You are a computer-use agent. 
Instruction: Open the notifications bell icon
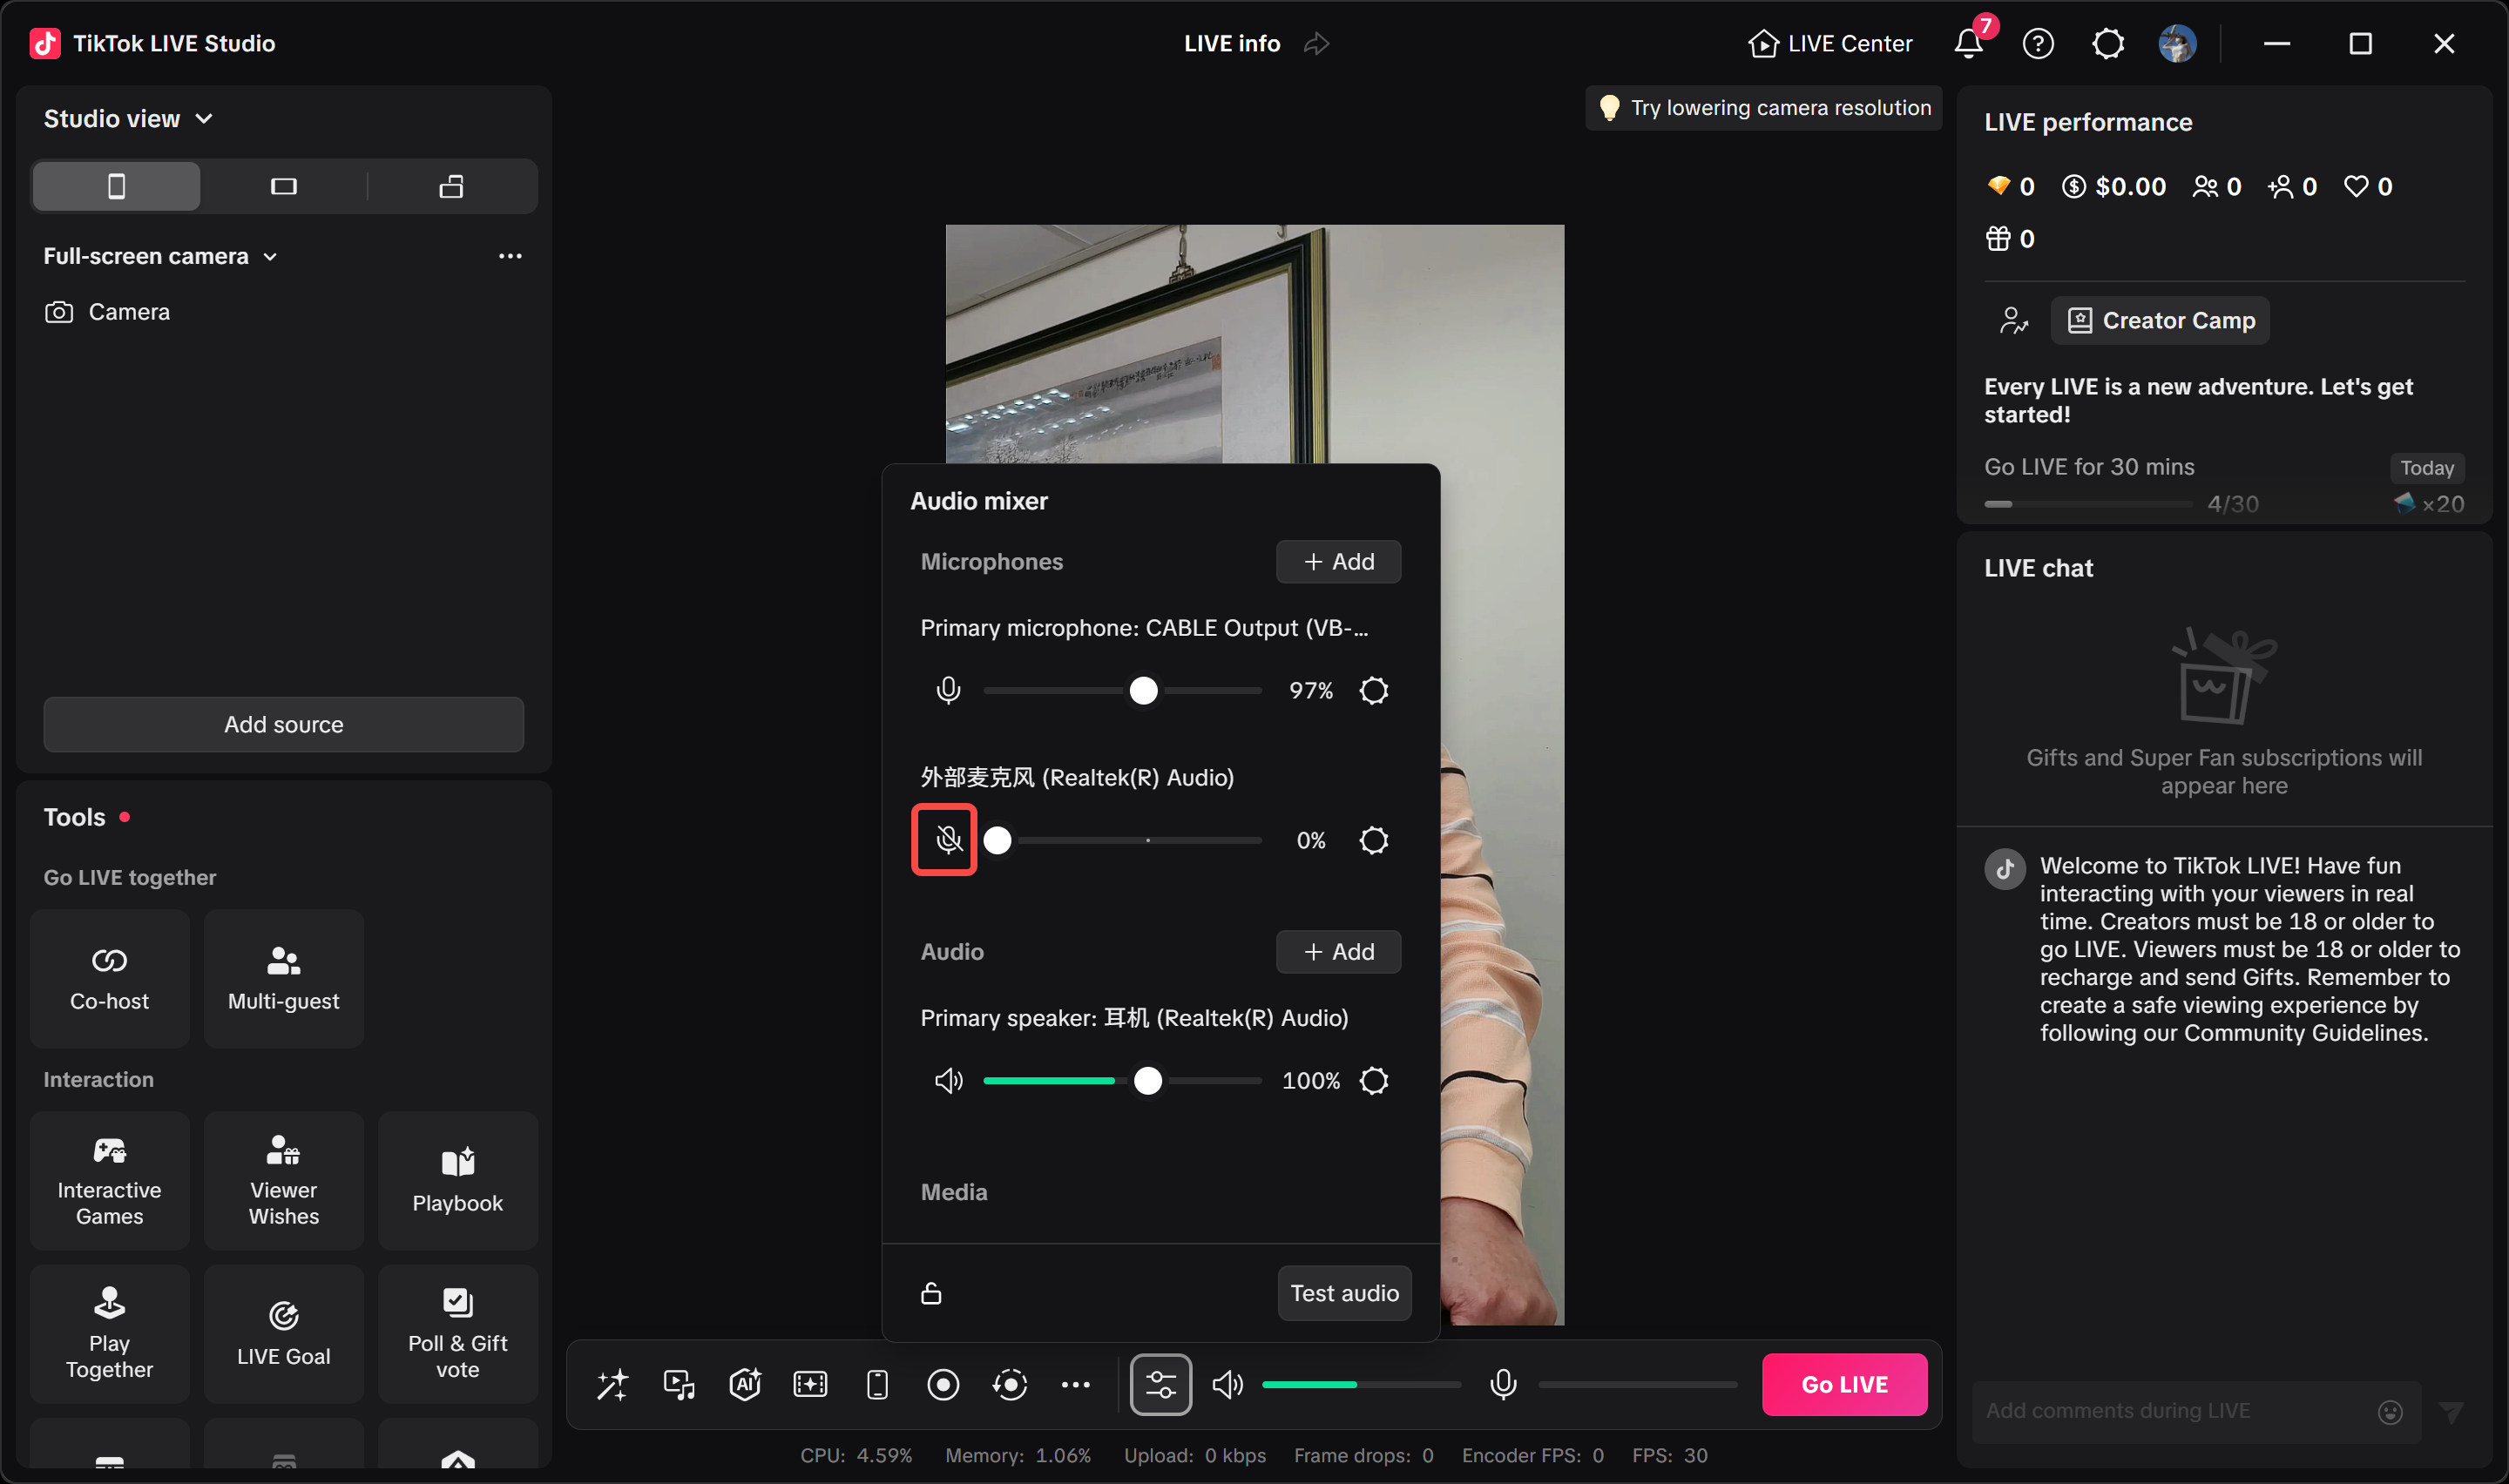tap(1968, 43)
